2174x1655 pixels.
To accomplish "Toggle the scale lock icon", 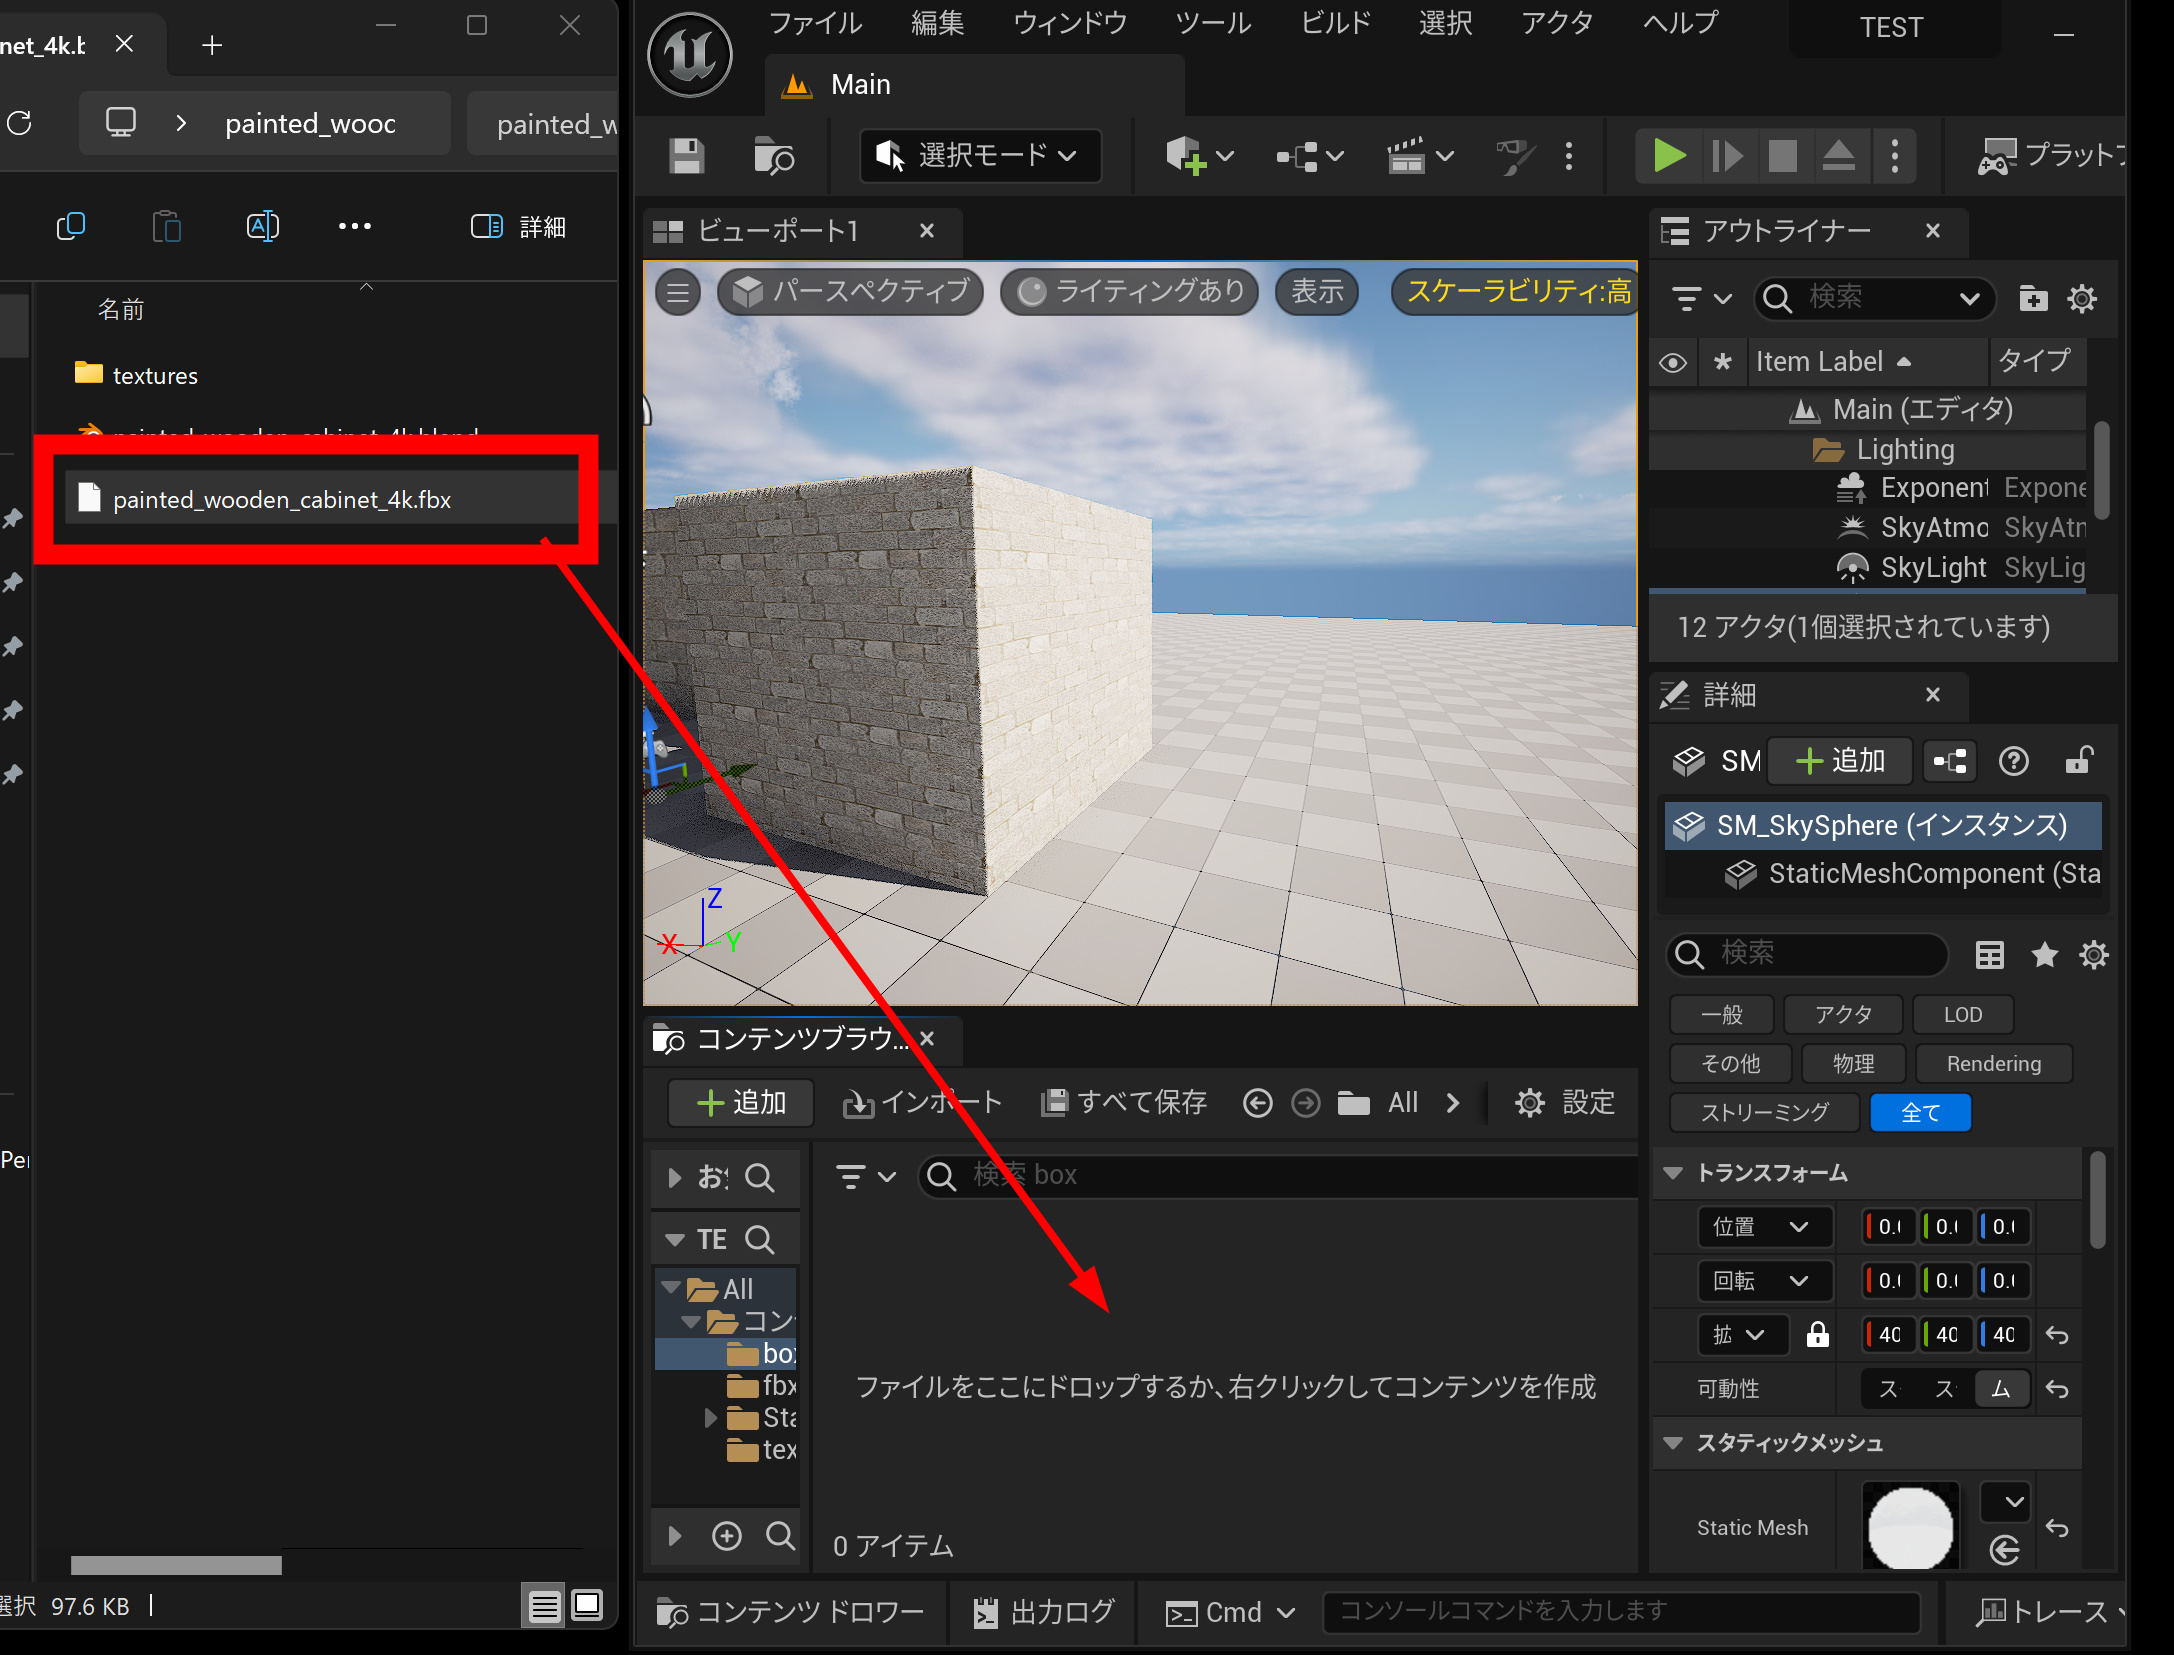I will (1817, 1334).
